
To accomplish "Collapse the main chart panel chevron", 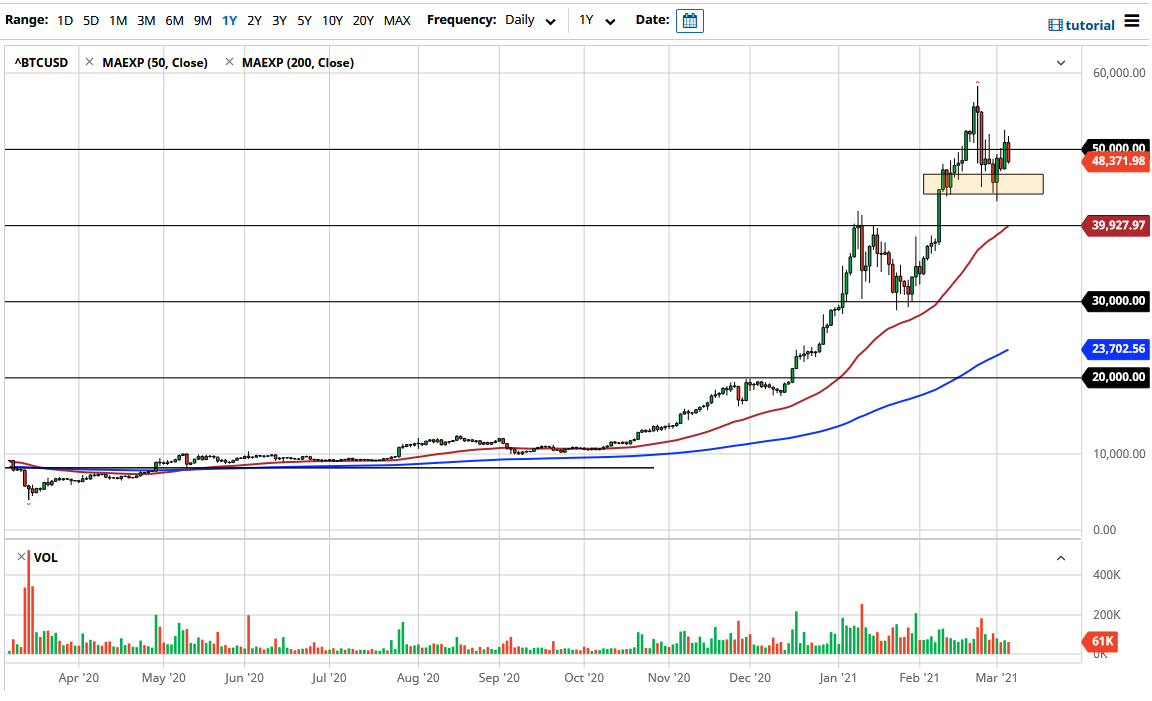I will tap(1060, 62).
